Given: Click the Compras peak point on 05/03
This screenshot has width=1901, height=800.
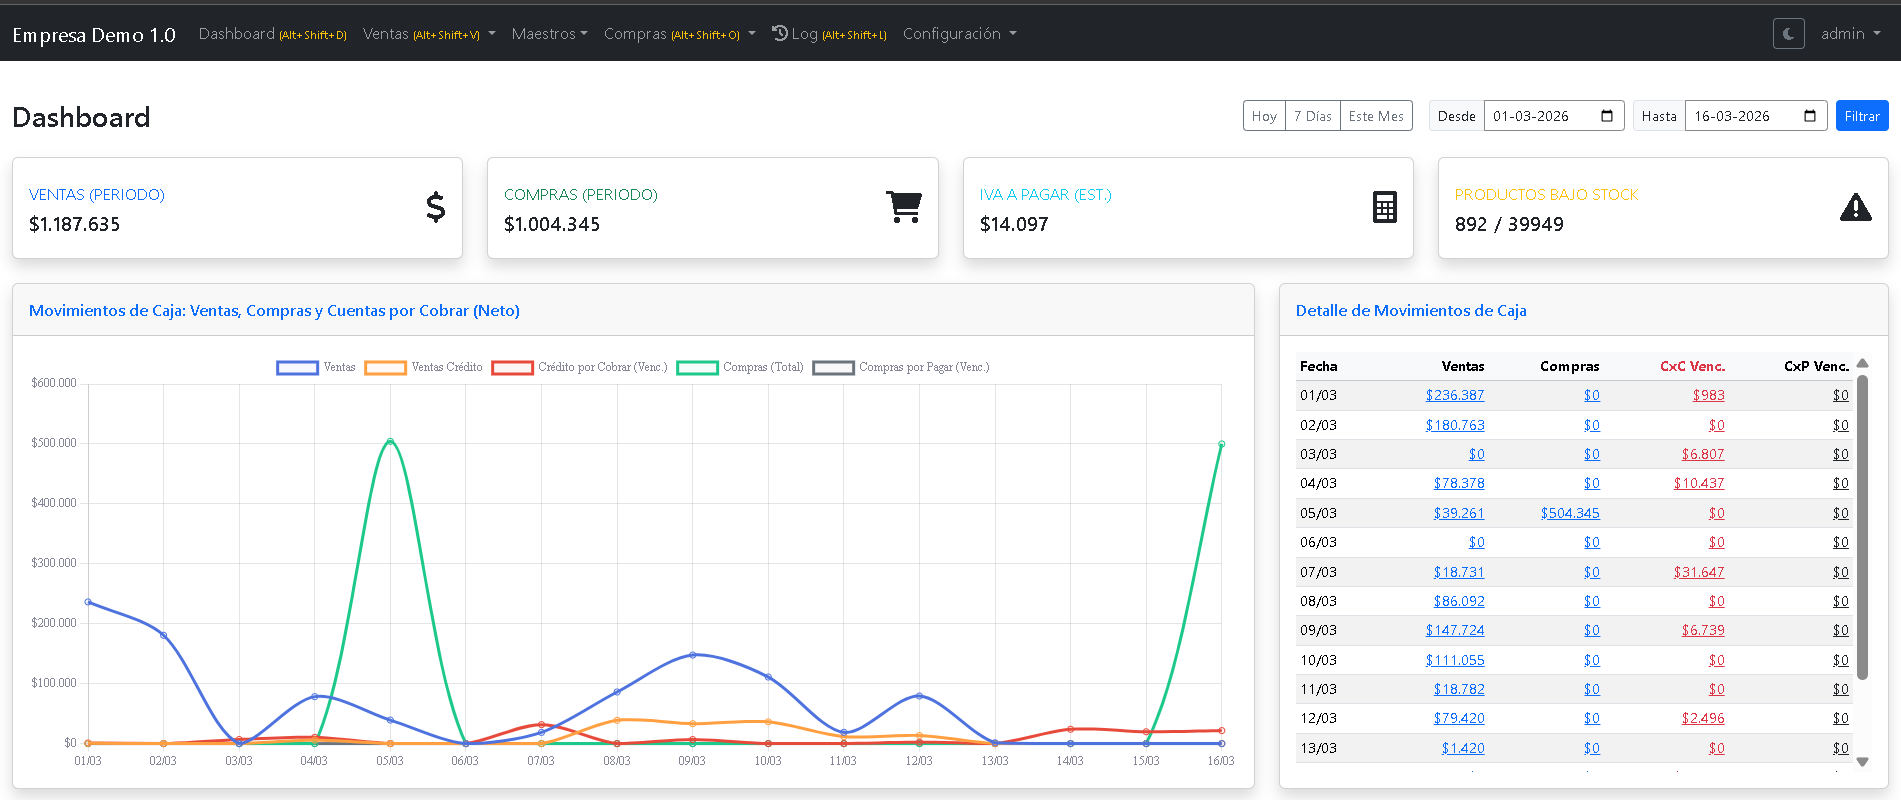Looking at the screenshot, I should [390, 441].
